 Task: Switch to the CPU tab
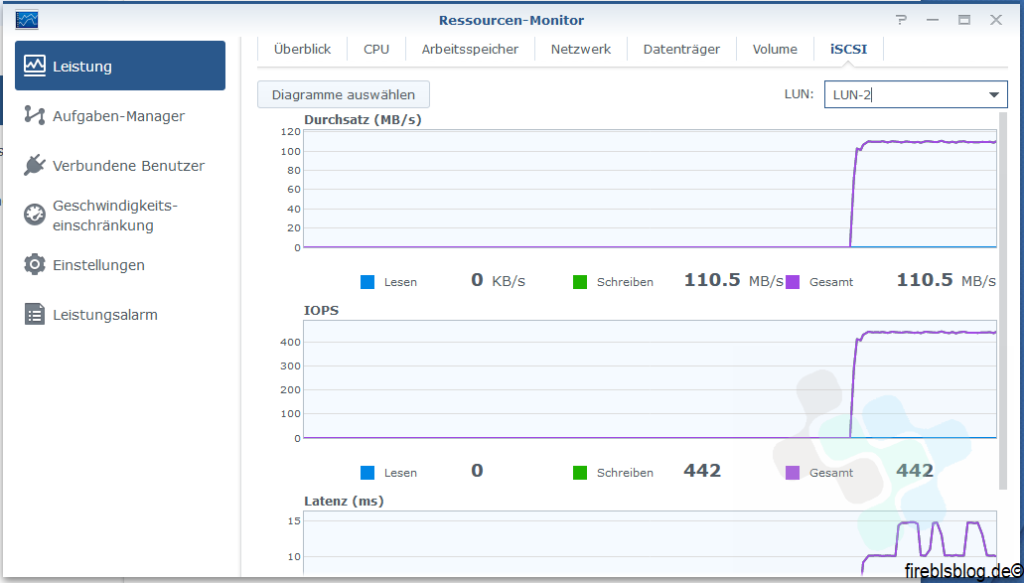click(x=376, y=49)
